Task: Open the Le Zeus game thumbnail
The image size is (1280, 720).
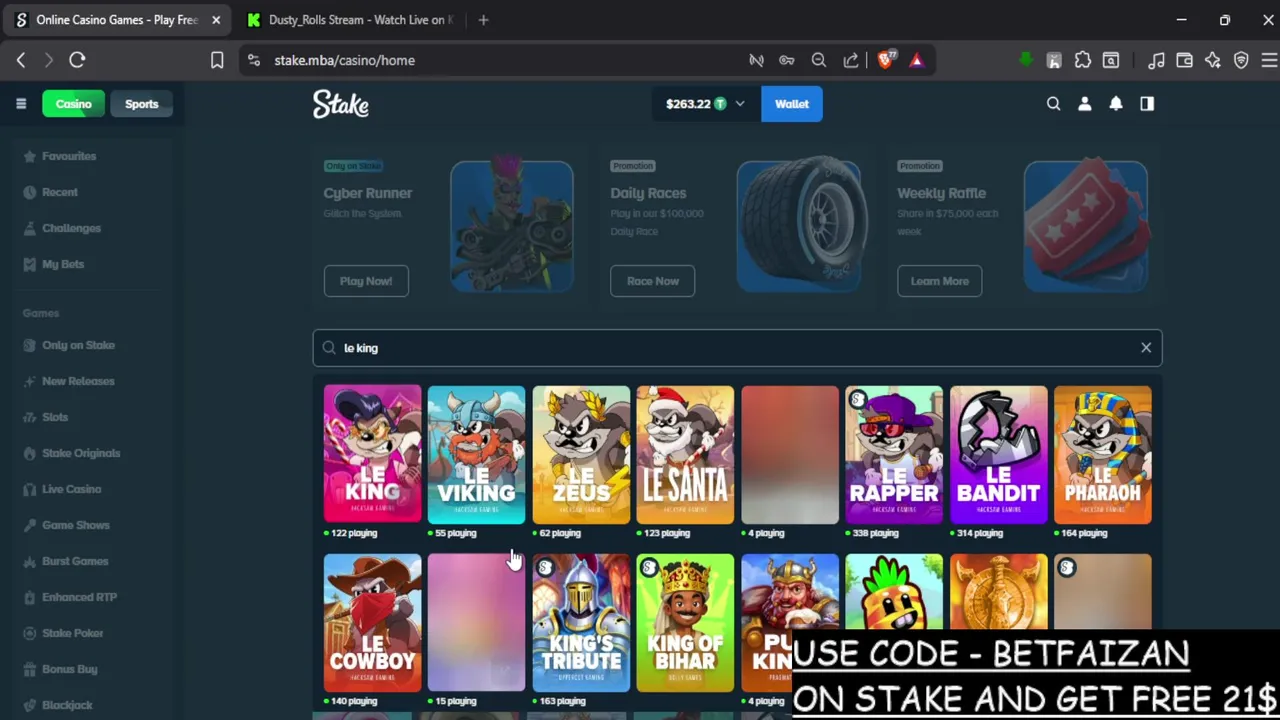Action: pos(581,454)
